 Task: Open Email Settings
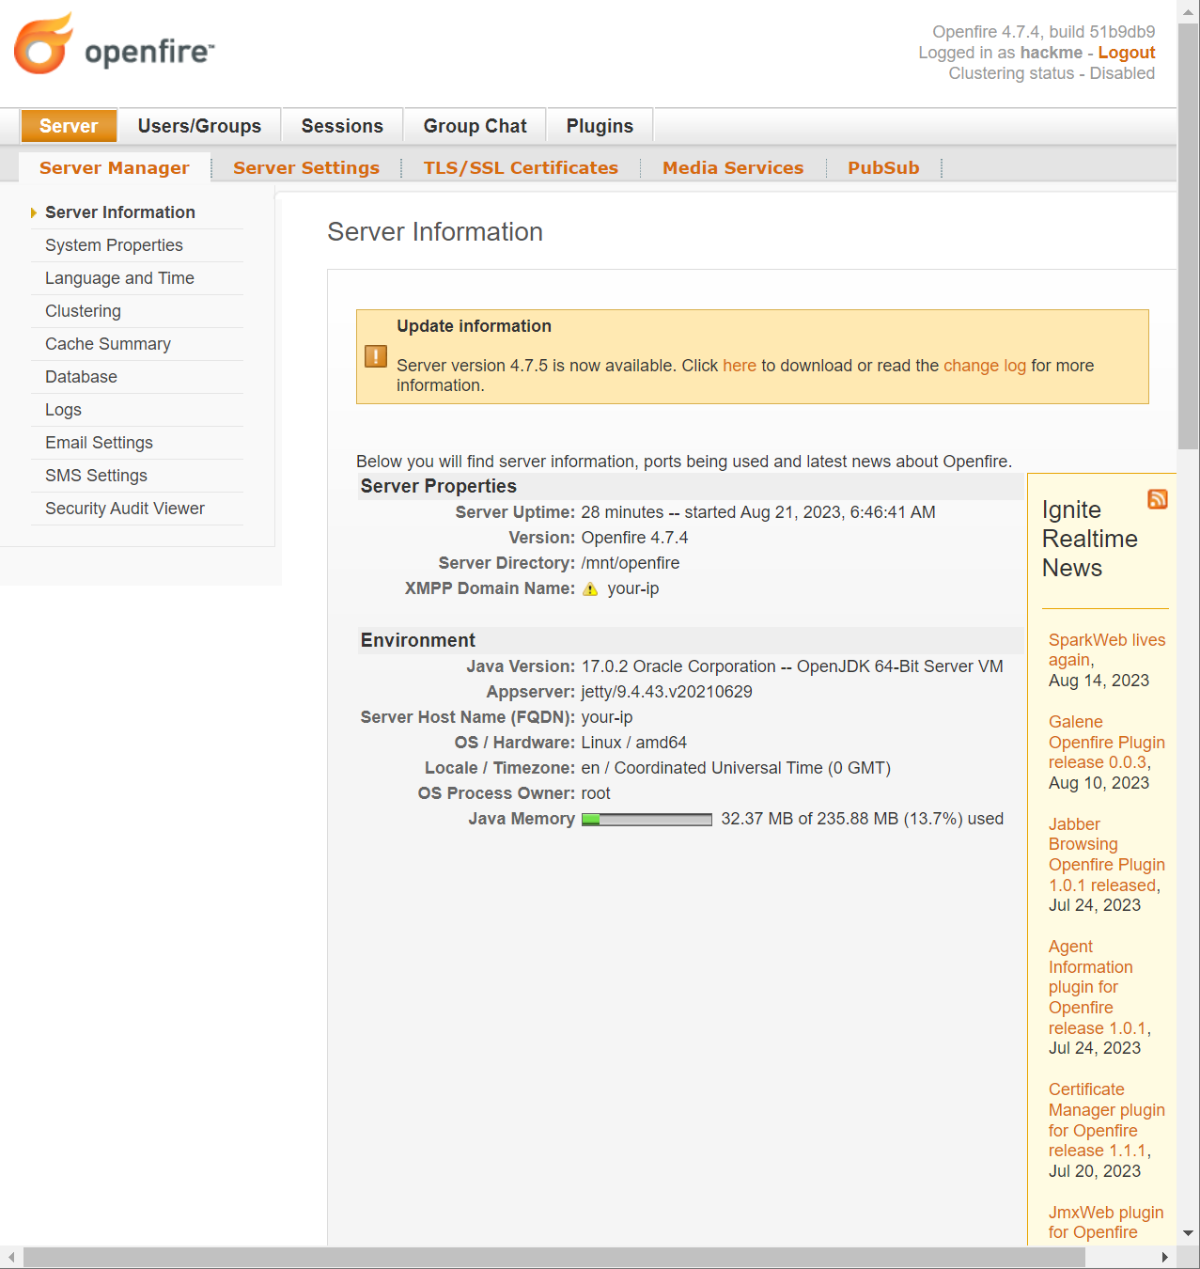99,443
